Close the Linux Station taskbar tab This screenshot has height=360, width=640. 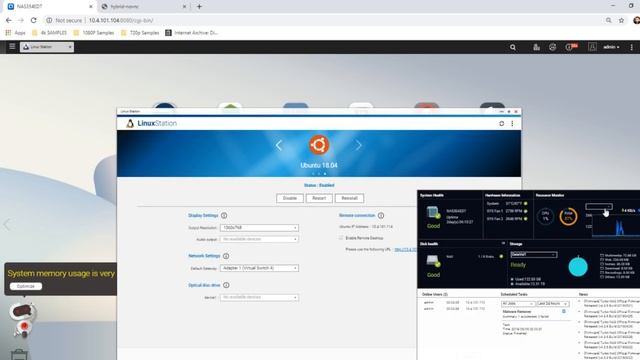click(x=70, y=47)
